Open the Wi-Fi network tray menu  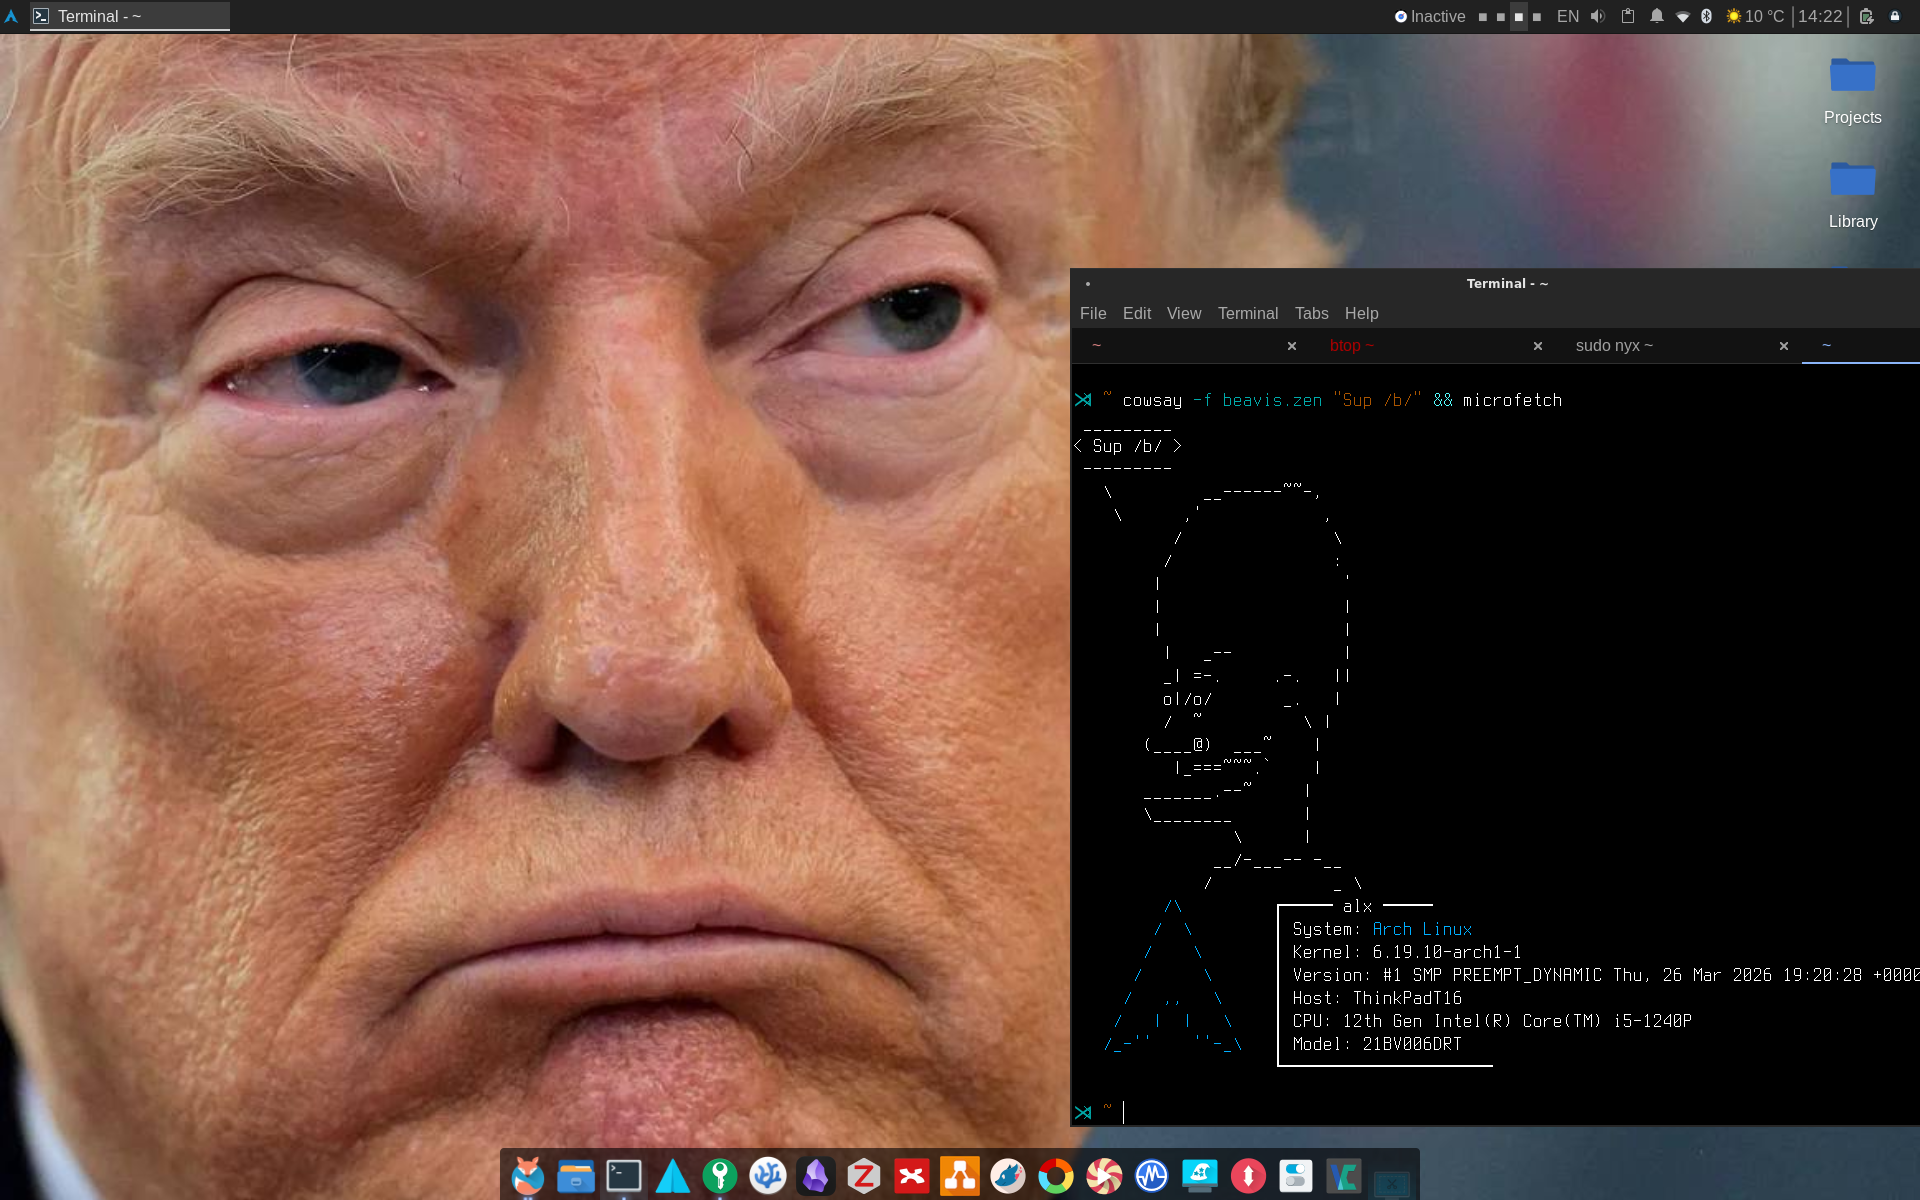click(1683, 16)
